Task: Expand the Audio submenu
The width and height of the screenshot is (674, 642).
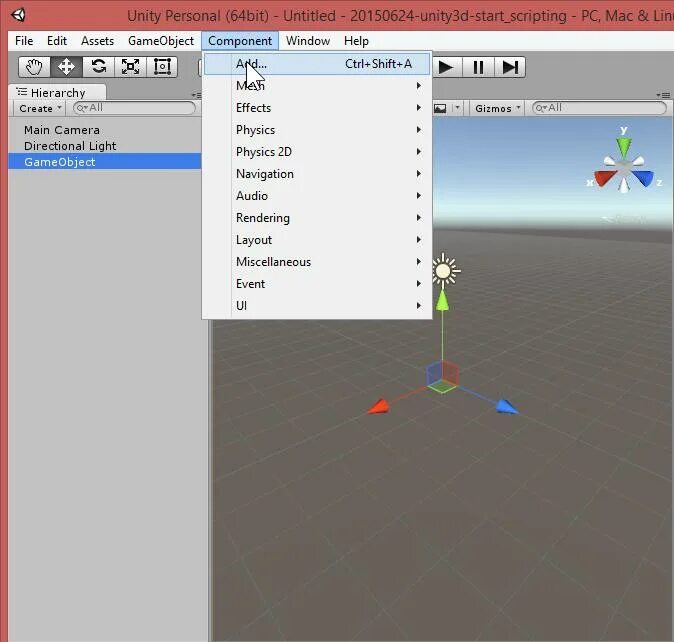Action: click(x=317, y=196)
